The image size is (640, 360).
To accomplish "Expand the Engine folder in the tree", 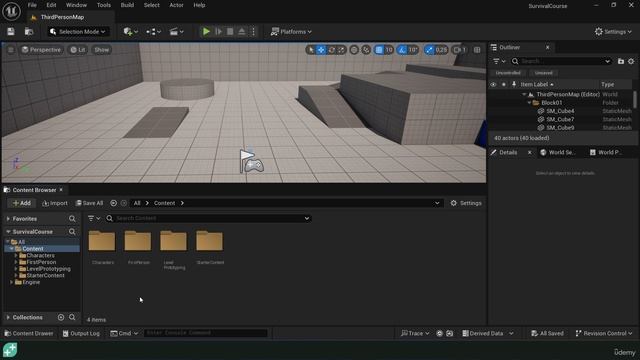I will click(11, 282).
